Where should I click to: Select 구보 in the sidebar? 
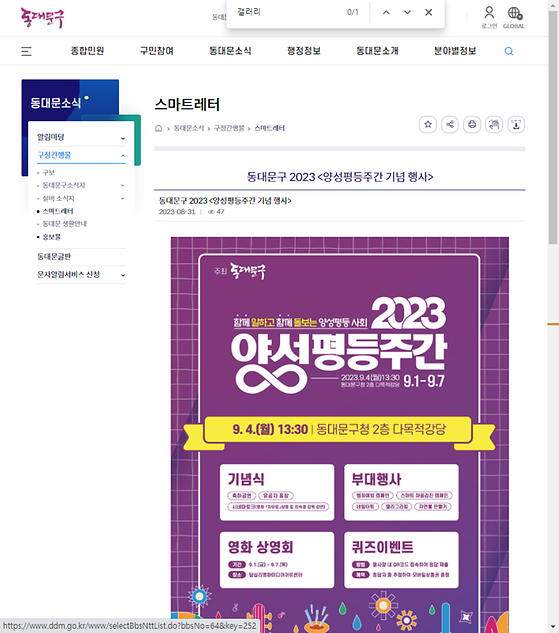(x=48, y=172)
